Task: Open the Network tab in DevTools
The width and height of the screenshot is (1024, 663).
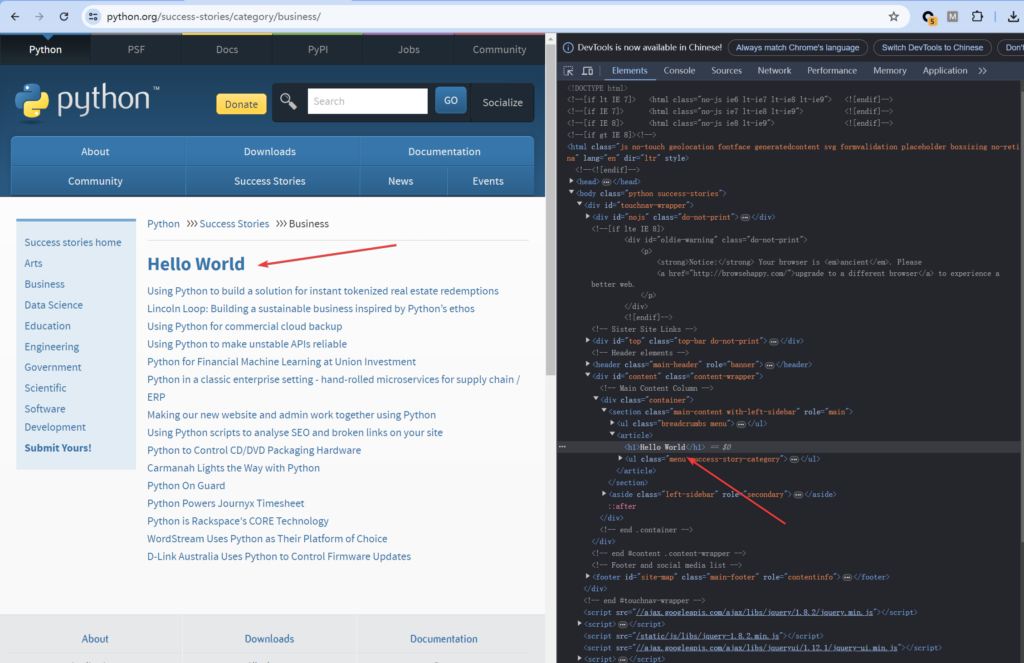Action: coord(774,71)
